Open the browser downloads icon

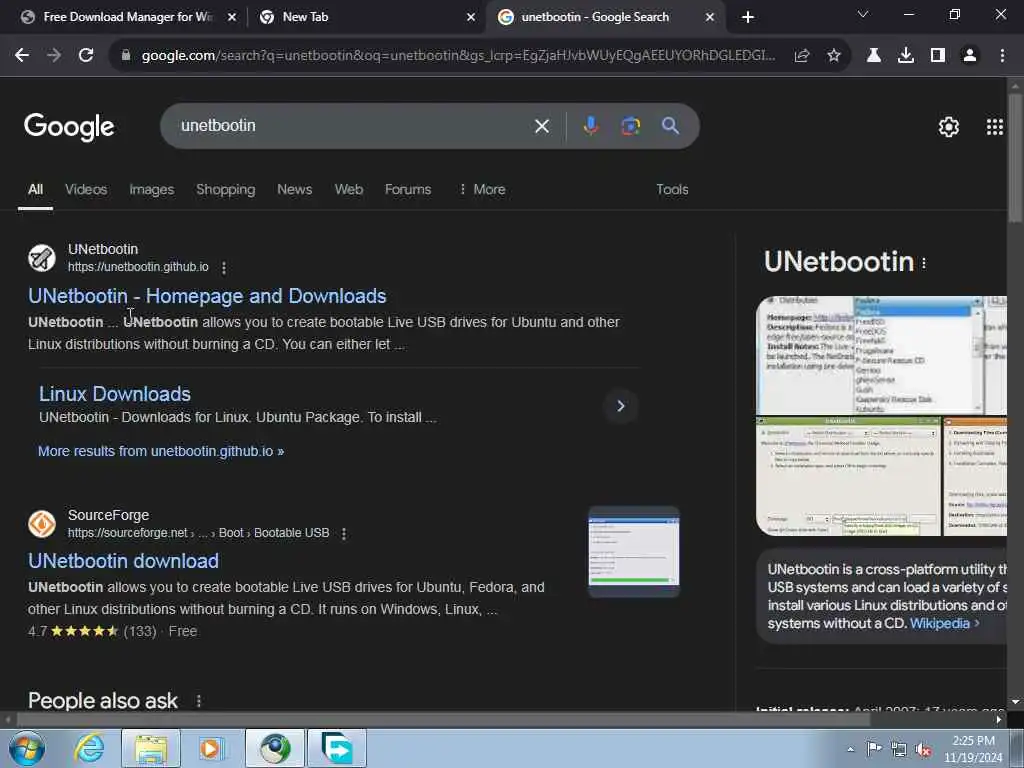[906, 56]
